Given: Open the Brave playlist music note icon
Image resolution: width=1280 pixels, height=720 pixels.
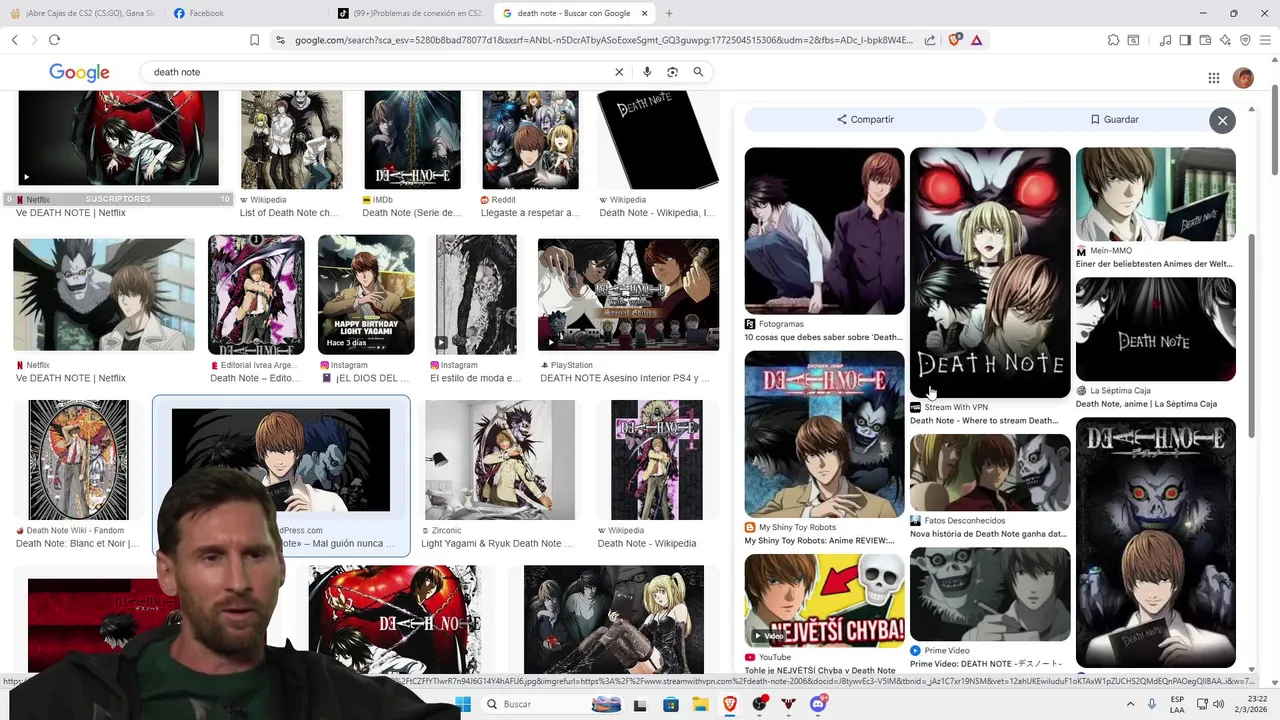Looking at the screenshot, I should click(1165, 40).
